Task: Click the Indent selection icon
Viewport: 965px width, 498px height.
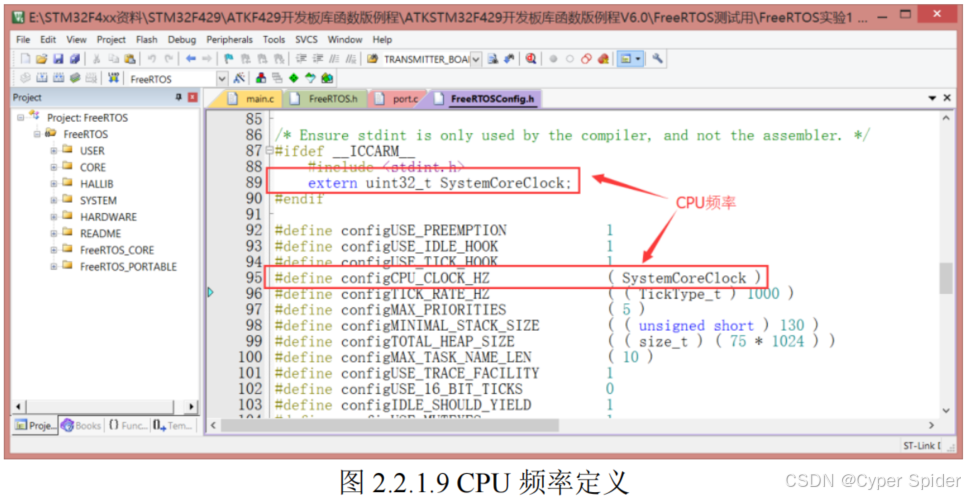Action: point(301,58)
